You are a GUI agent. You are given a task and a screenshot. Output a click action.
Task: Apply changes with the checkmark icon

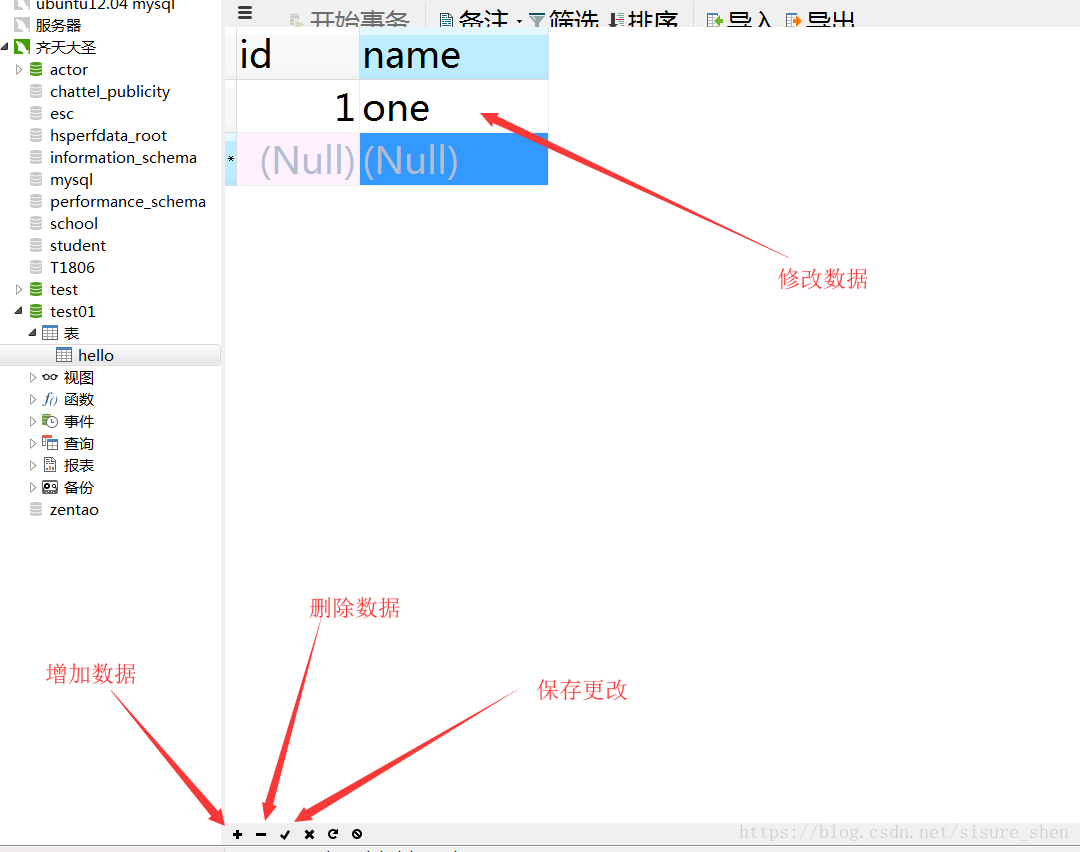coord(285,834)
